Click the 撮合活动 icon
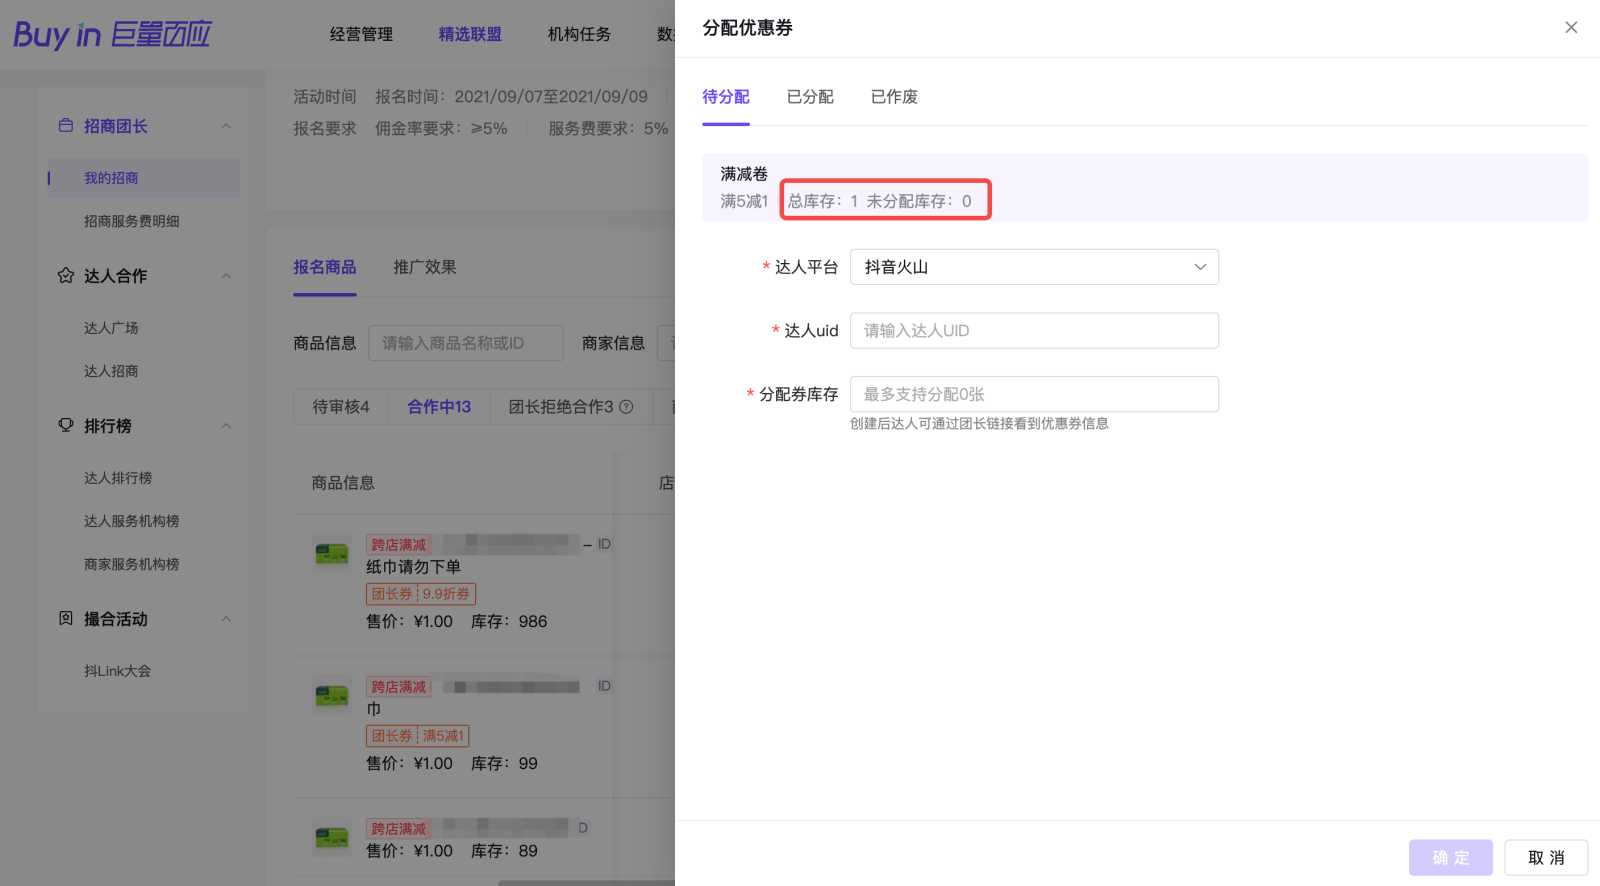Viewport: 1600px width, 886px height. point(66,618)
